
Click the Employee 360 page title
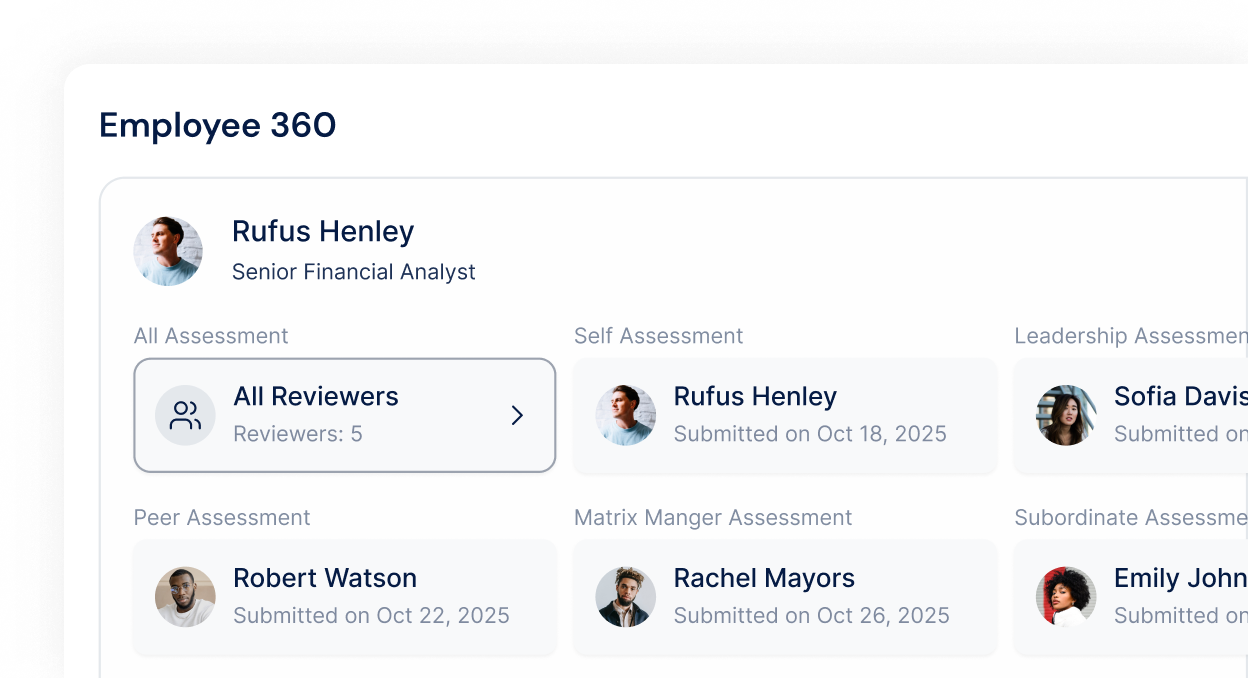click(x=217, y=125)
